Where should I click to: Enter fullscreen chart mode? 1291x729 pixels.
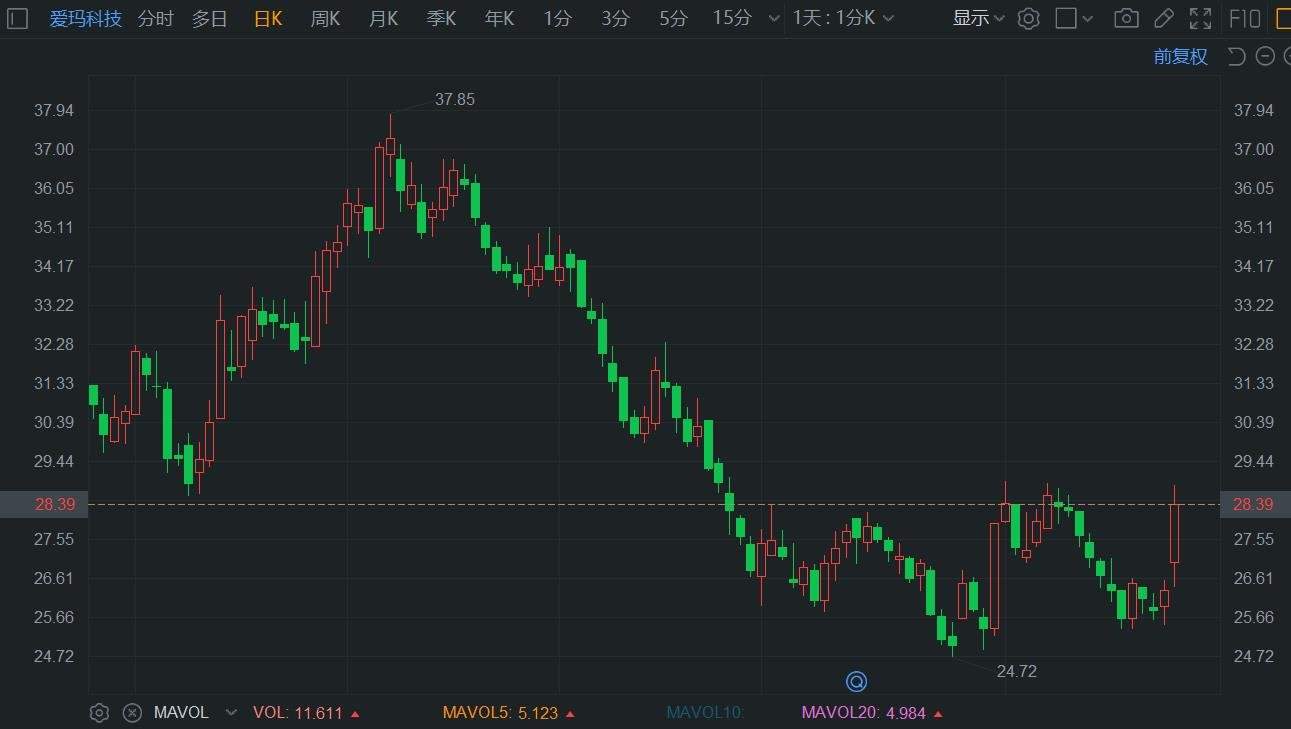(x=1200, y=18)
